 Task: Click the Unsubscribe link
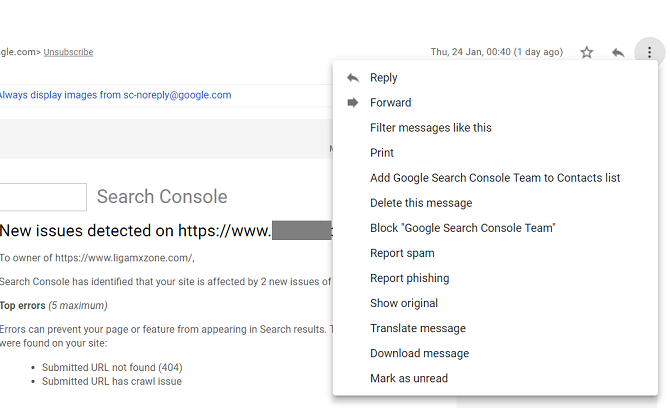(x=68, y=52)
